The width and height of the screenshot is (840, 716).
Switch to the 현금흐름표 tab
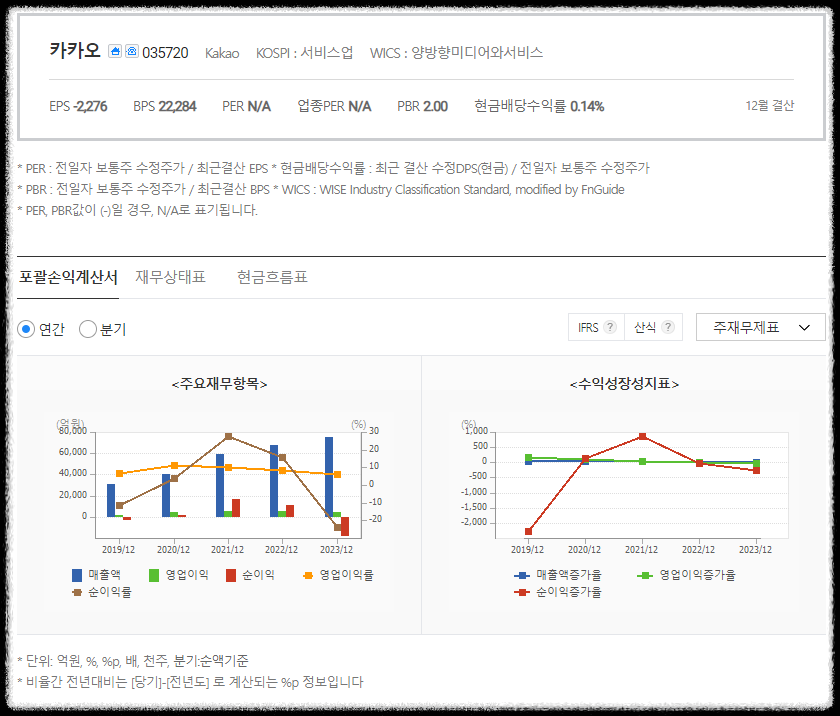pyautogui.click(x=272, y=277)
